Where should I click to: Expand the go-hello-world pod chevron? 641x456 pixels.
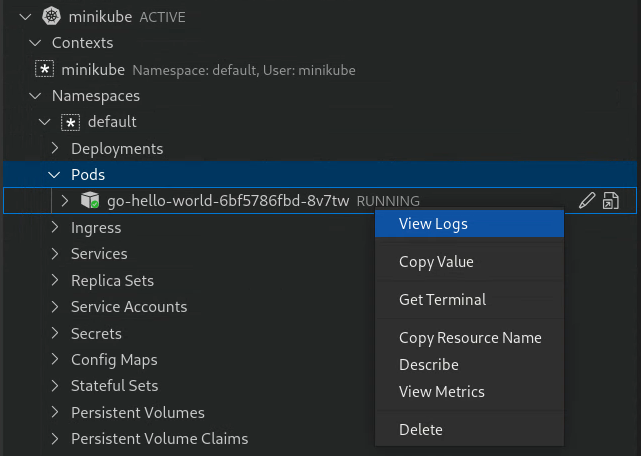65,201
